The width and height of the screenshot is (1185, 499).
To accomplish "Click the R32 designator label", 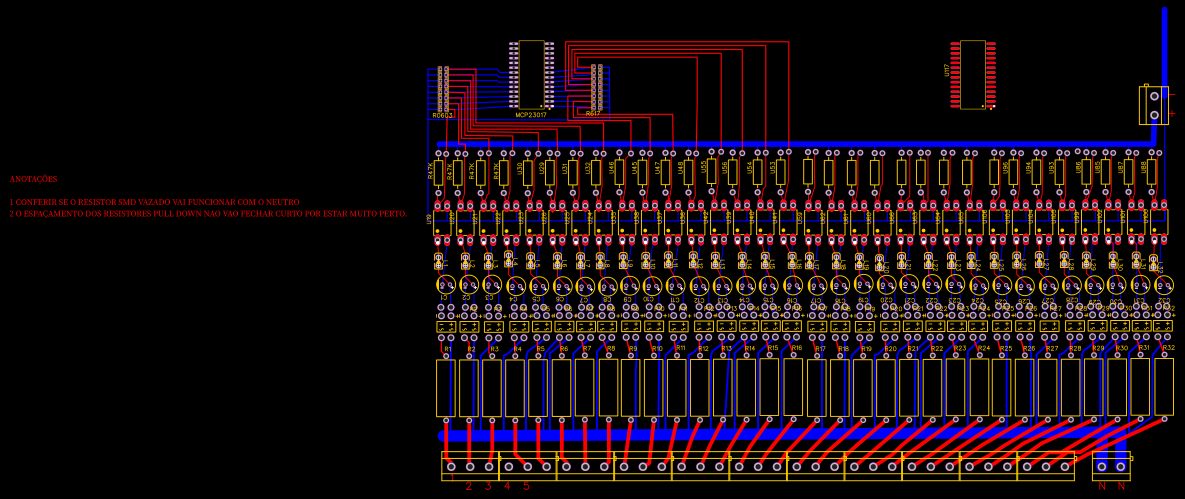I will tap(1168, 348).
